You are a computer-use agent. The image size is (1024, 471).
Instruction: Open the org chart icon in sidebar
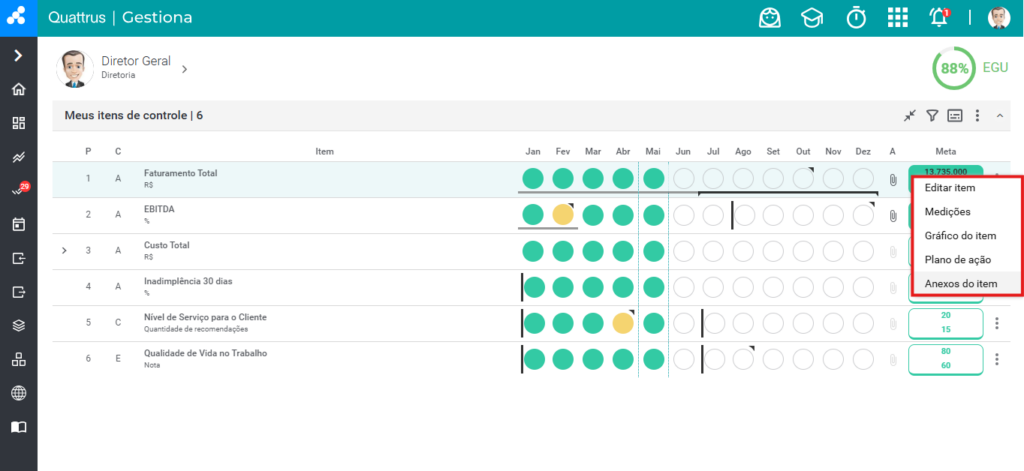pyautogui.click(x=18, y=359)
